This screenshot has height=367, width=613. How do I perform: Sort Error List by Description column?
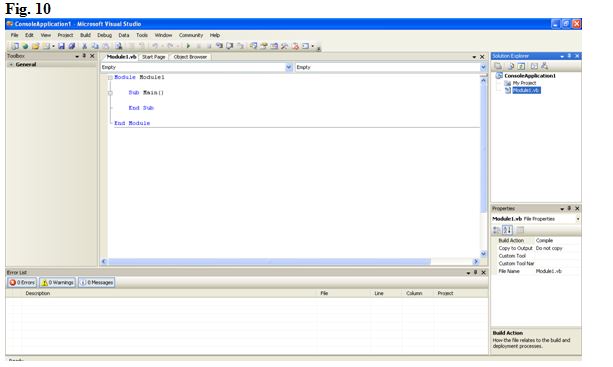pyautogui.click(x=38, y=293)
